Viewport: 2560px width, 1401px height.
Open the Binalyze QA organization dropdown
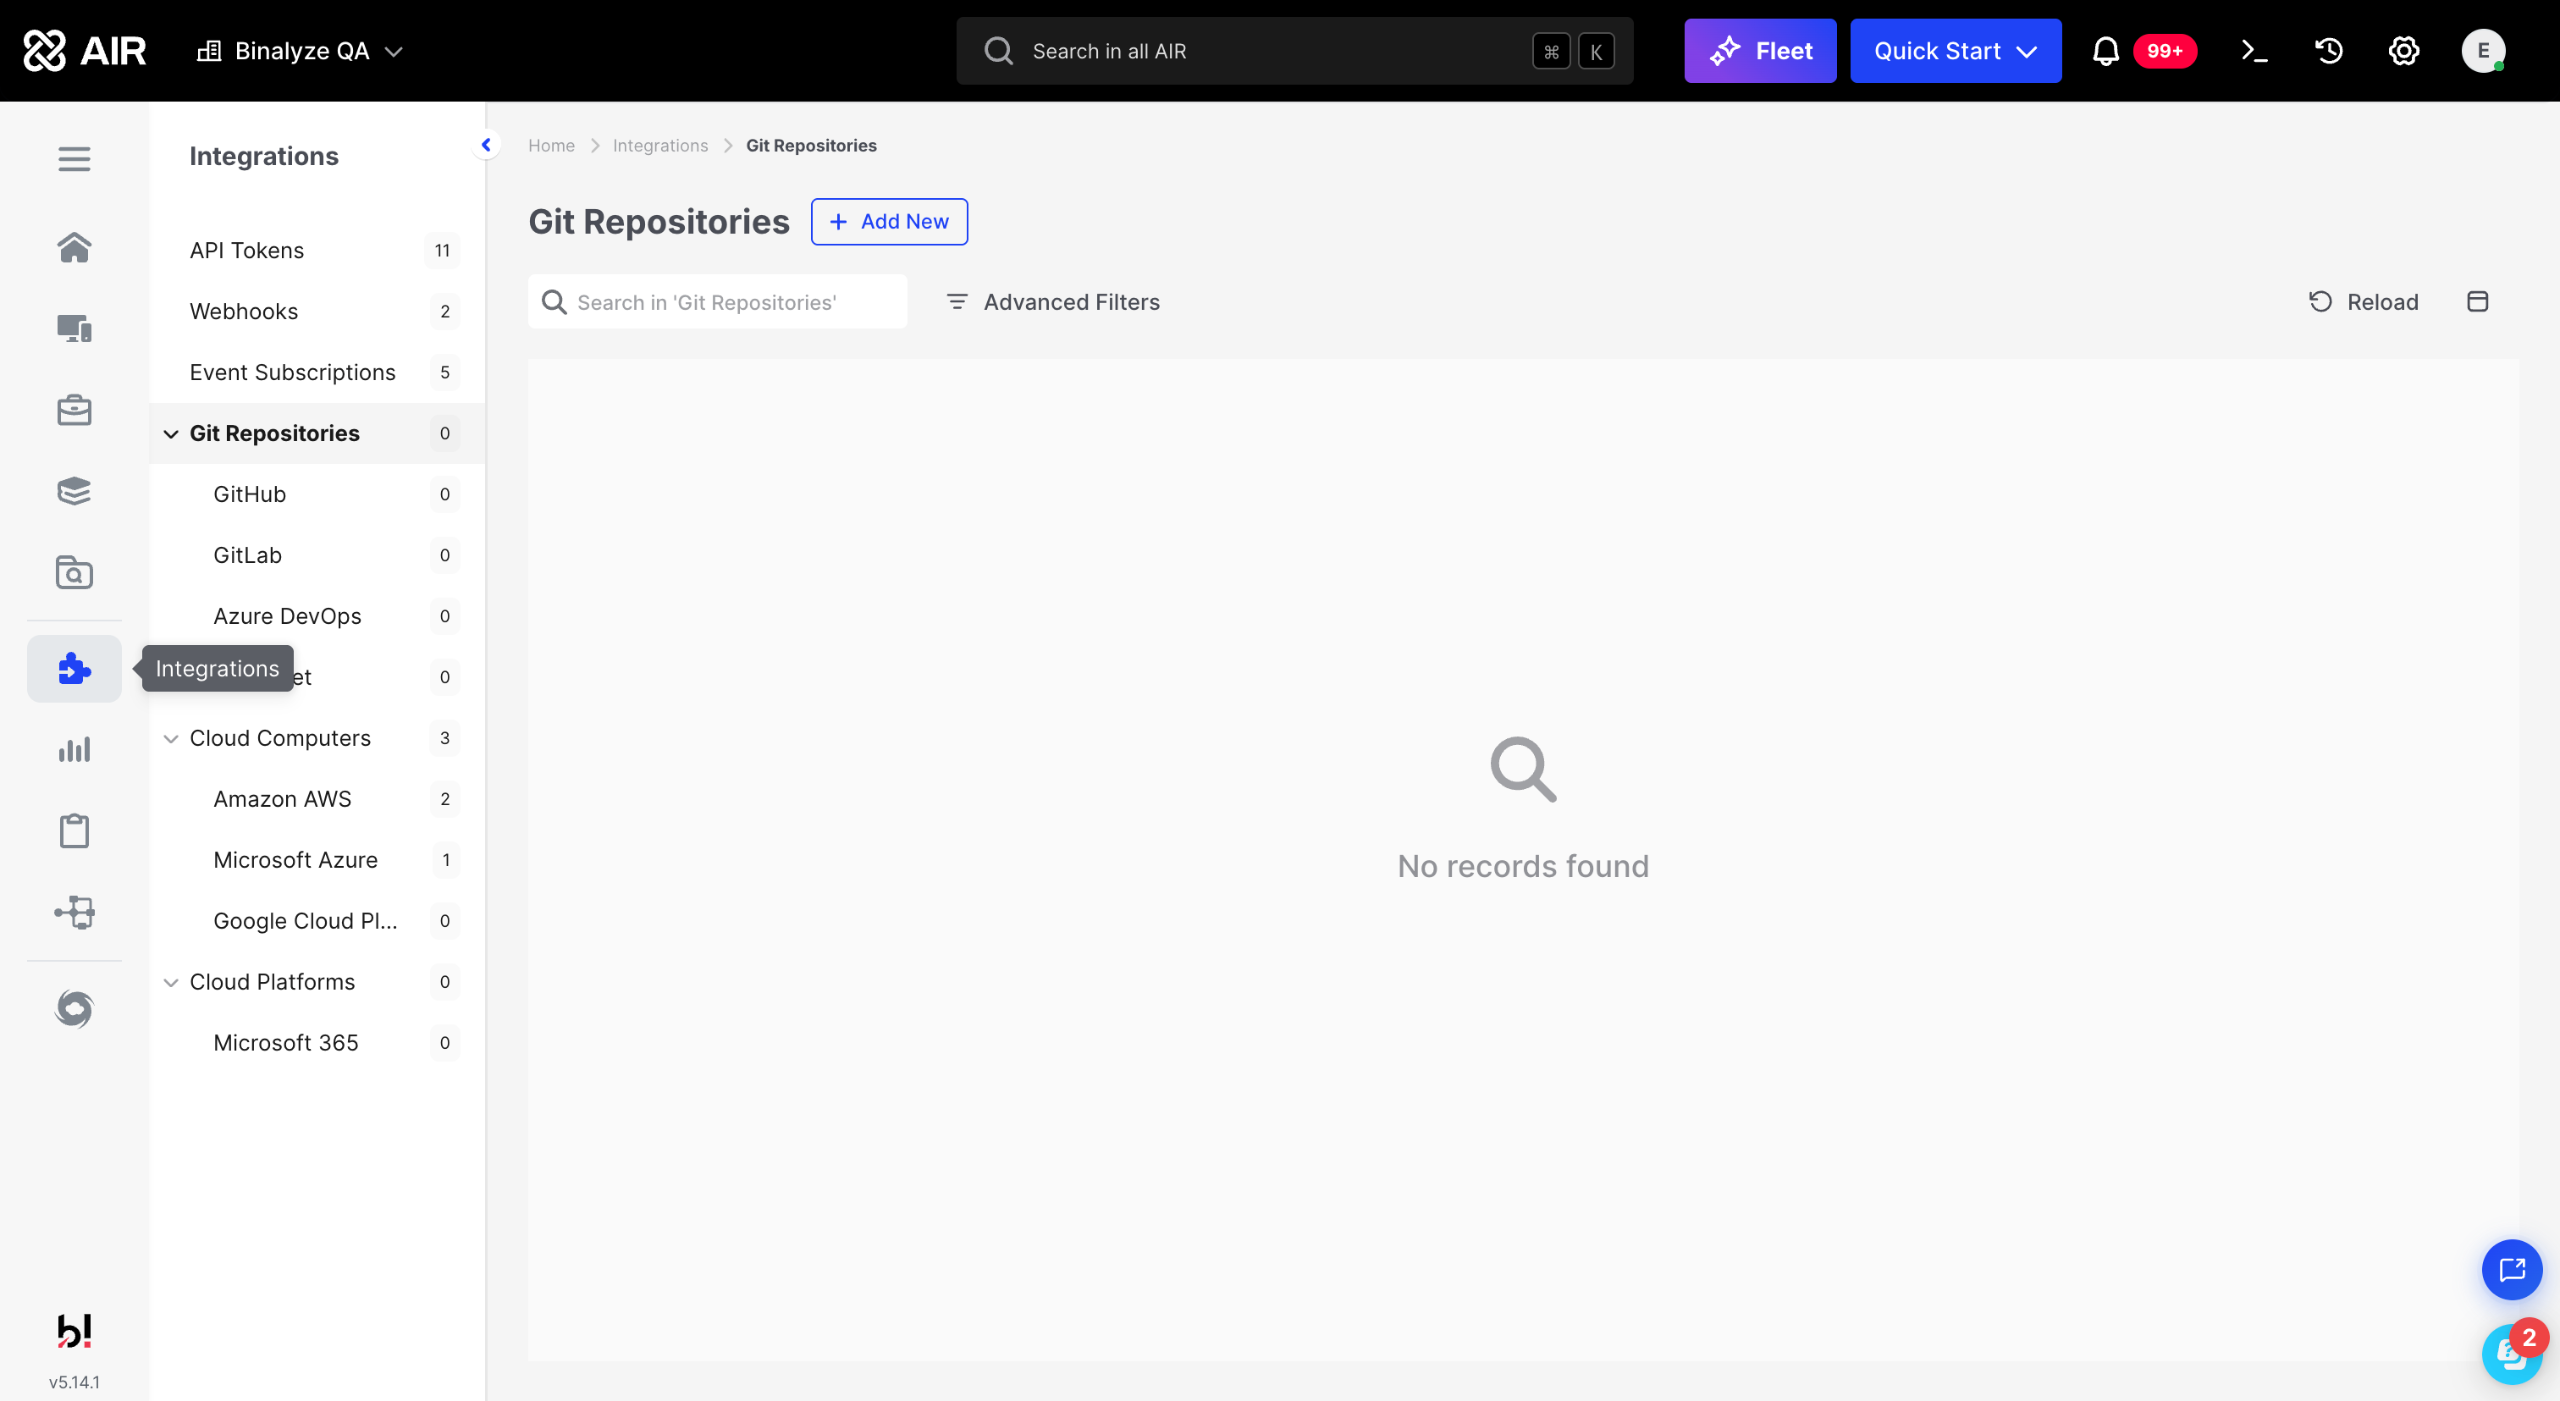[300, 51]
